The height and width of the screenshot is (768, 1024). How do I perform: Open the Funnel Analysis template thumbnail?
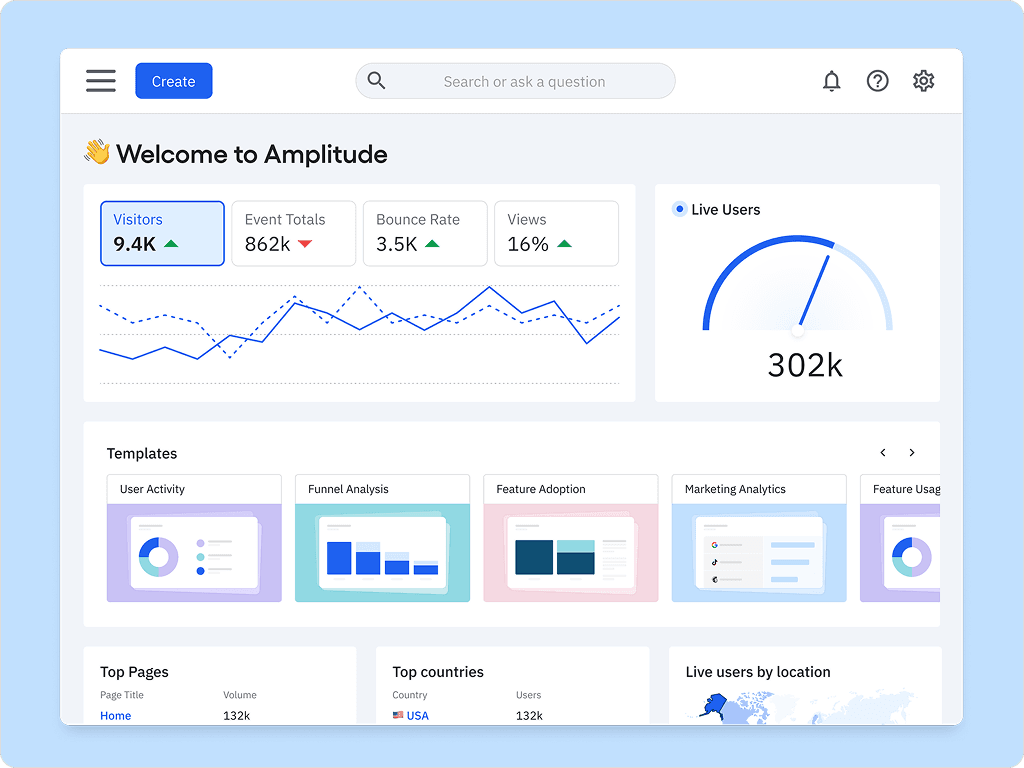[382, 551]
